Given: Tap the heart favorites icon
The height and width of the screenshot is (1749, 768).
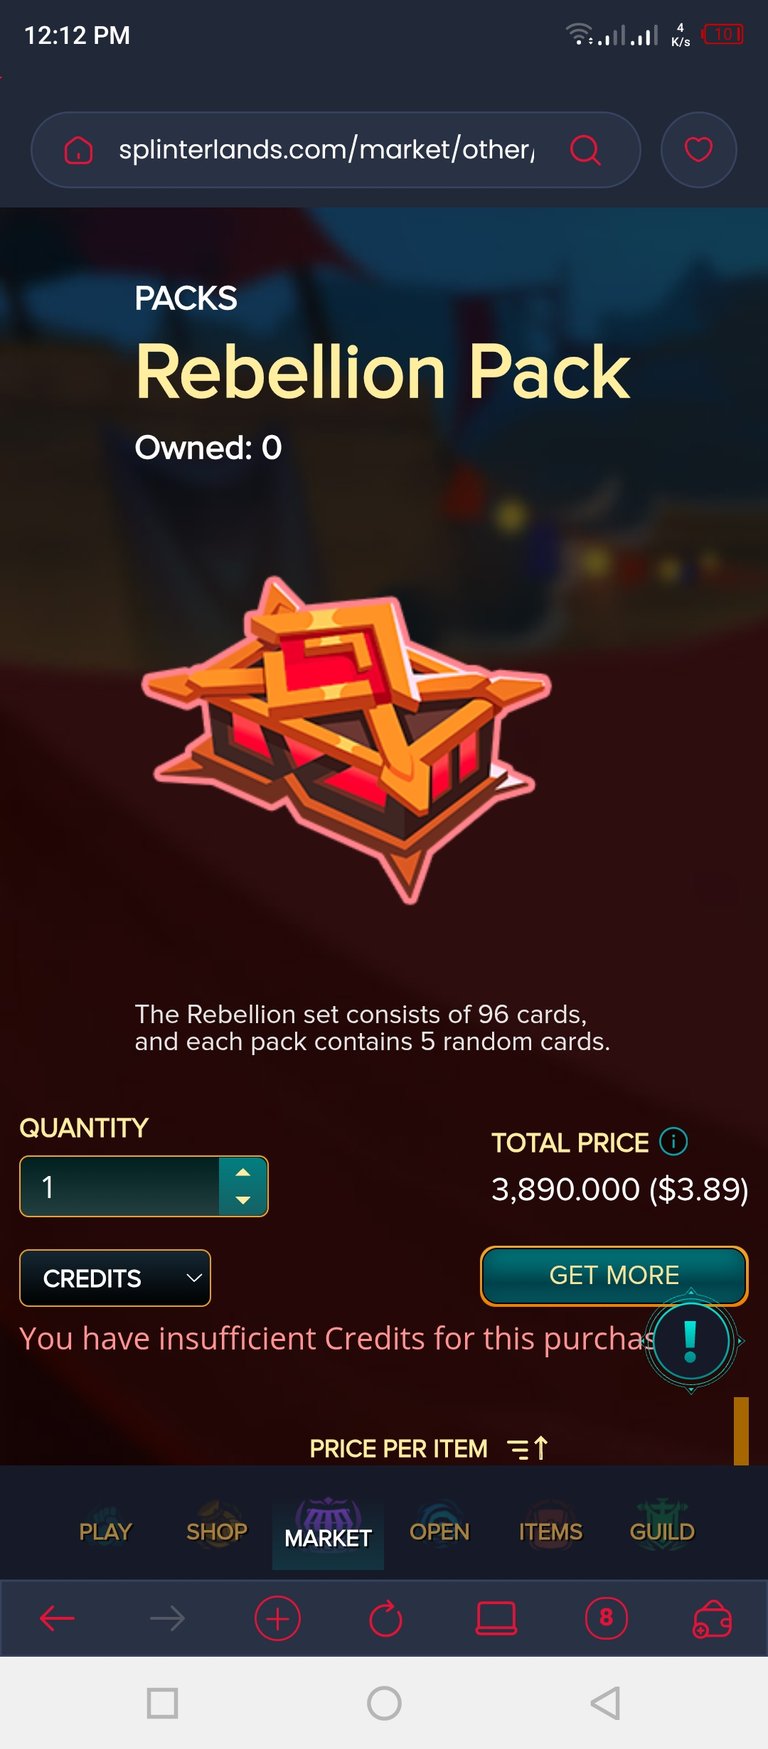Looking at the screenshot, I should coord(698,150).
